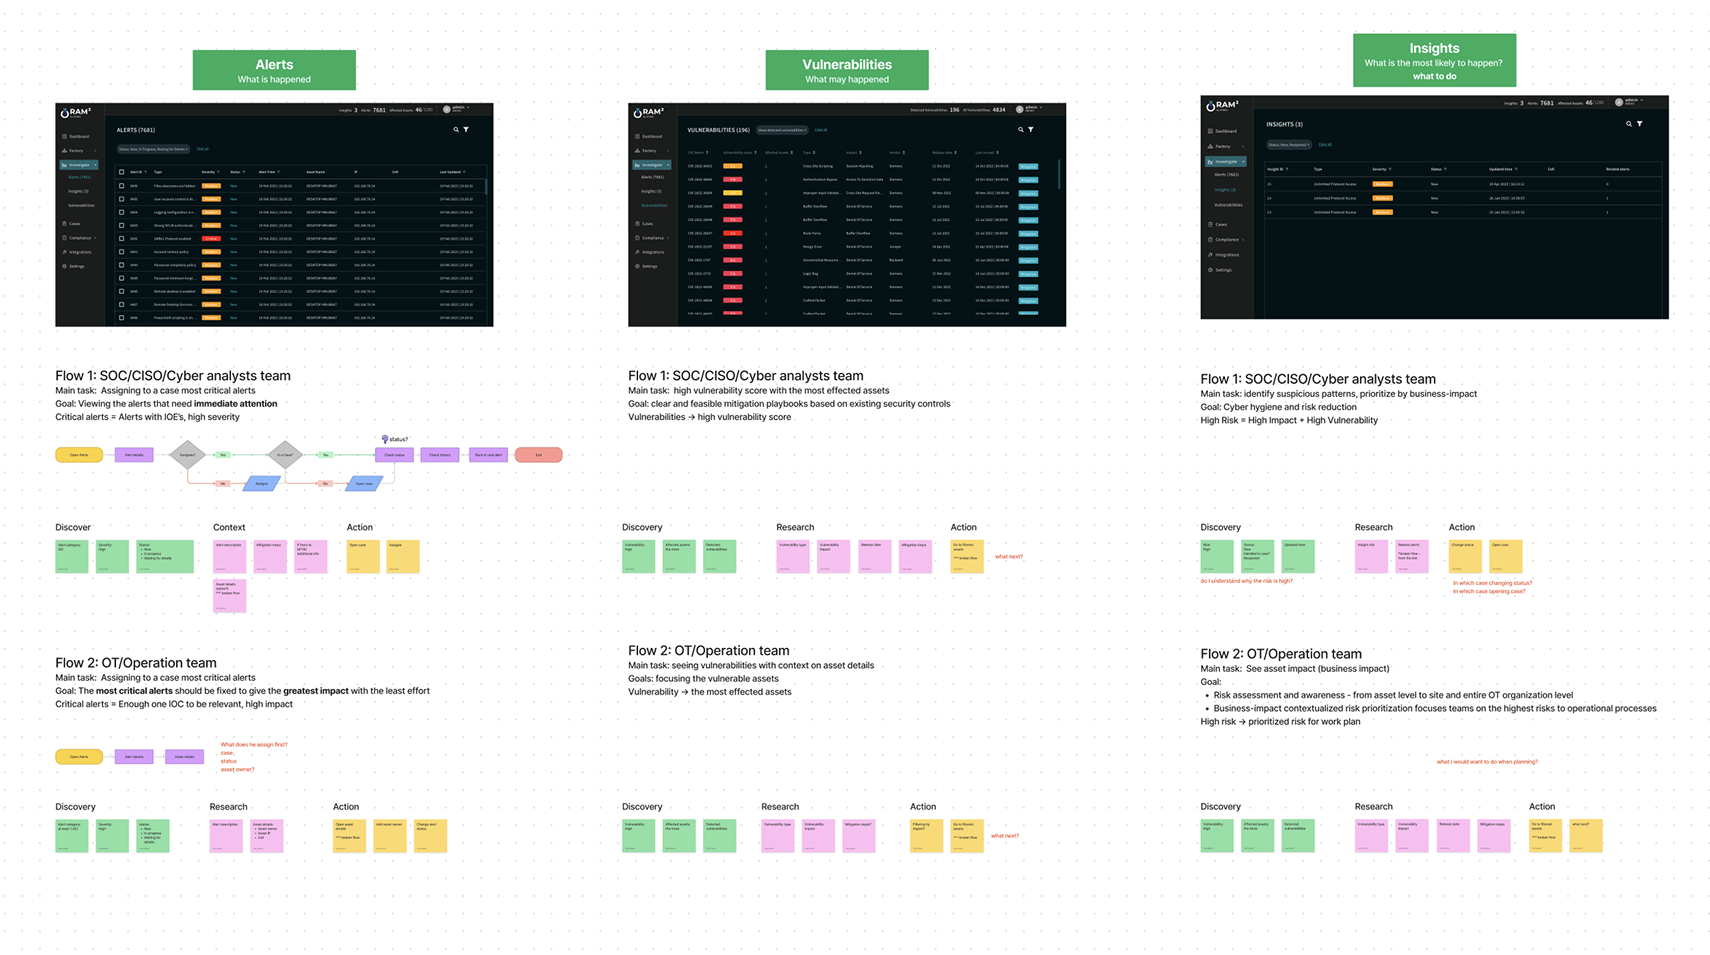1710x955 pixels.
Task: Click the search icon in the Vulnerabilities screen
Action: 1021,130
